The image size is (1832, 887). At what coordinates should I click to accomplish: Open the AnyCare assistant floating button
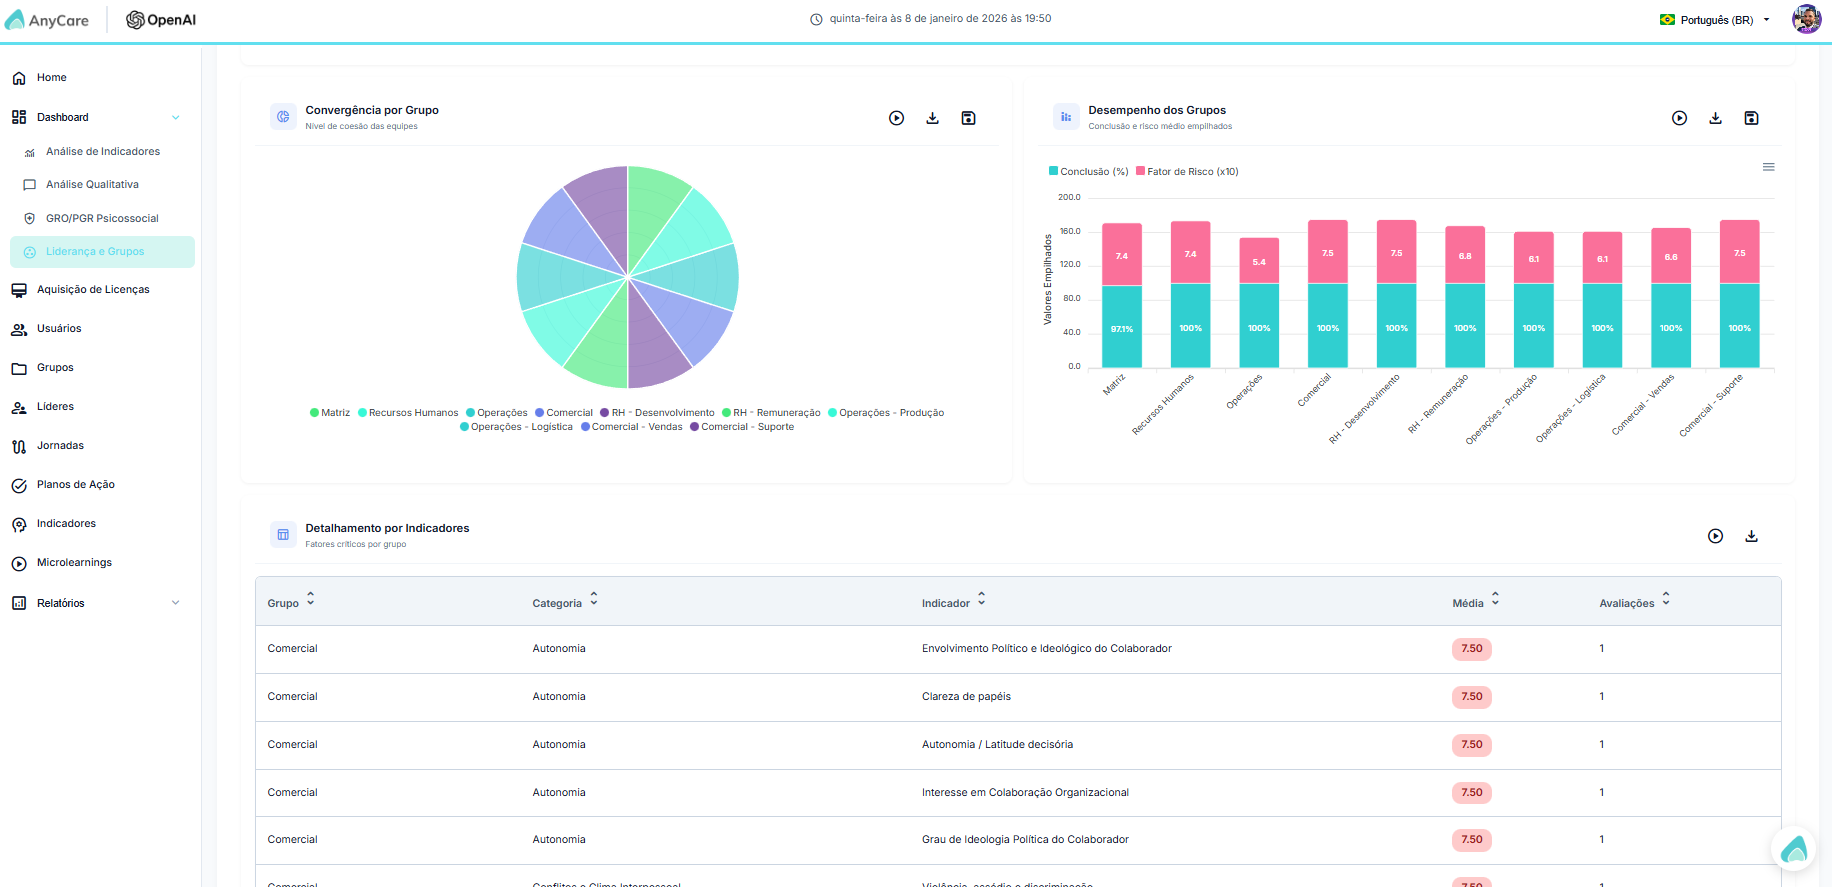(1794, 849)
